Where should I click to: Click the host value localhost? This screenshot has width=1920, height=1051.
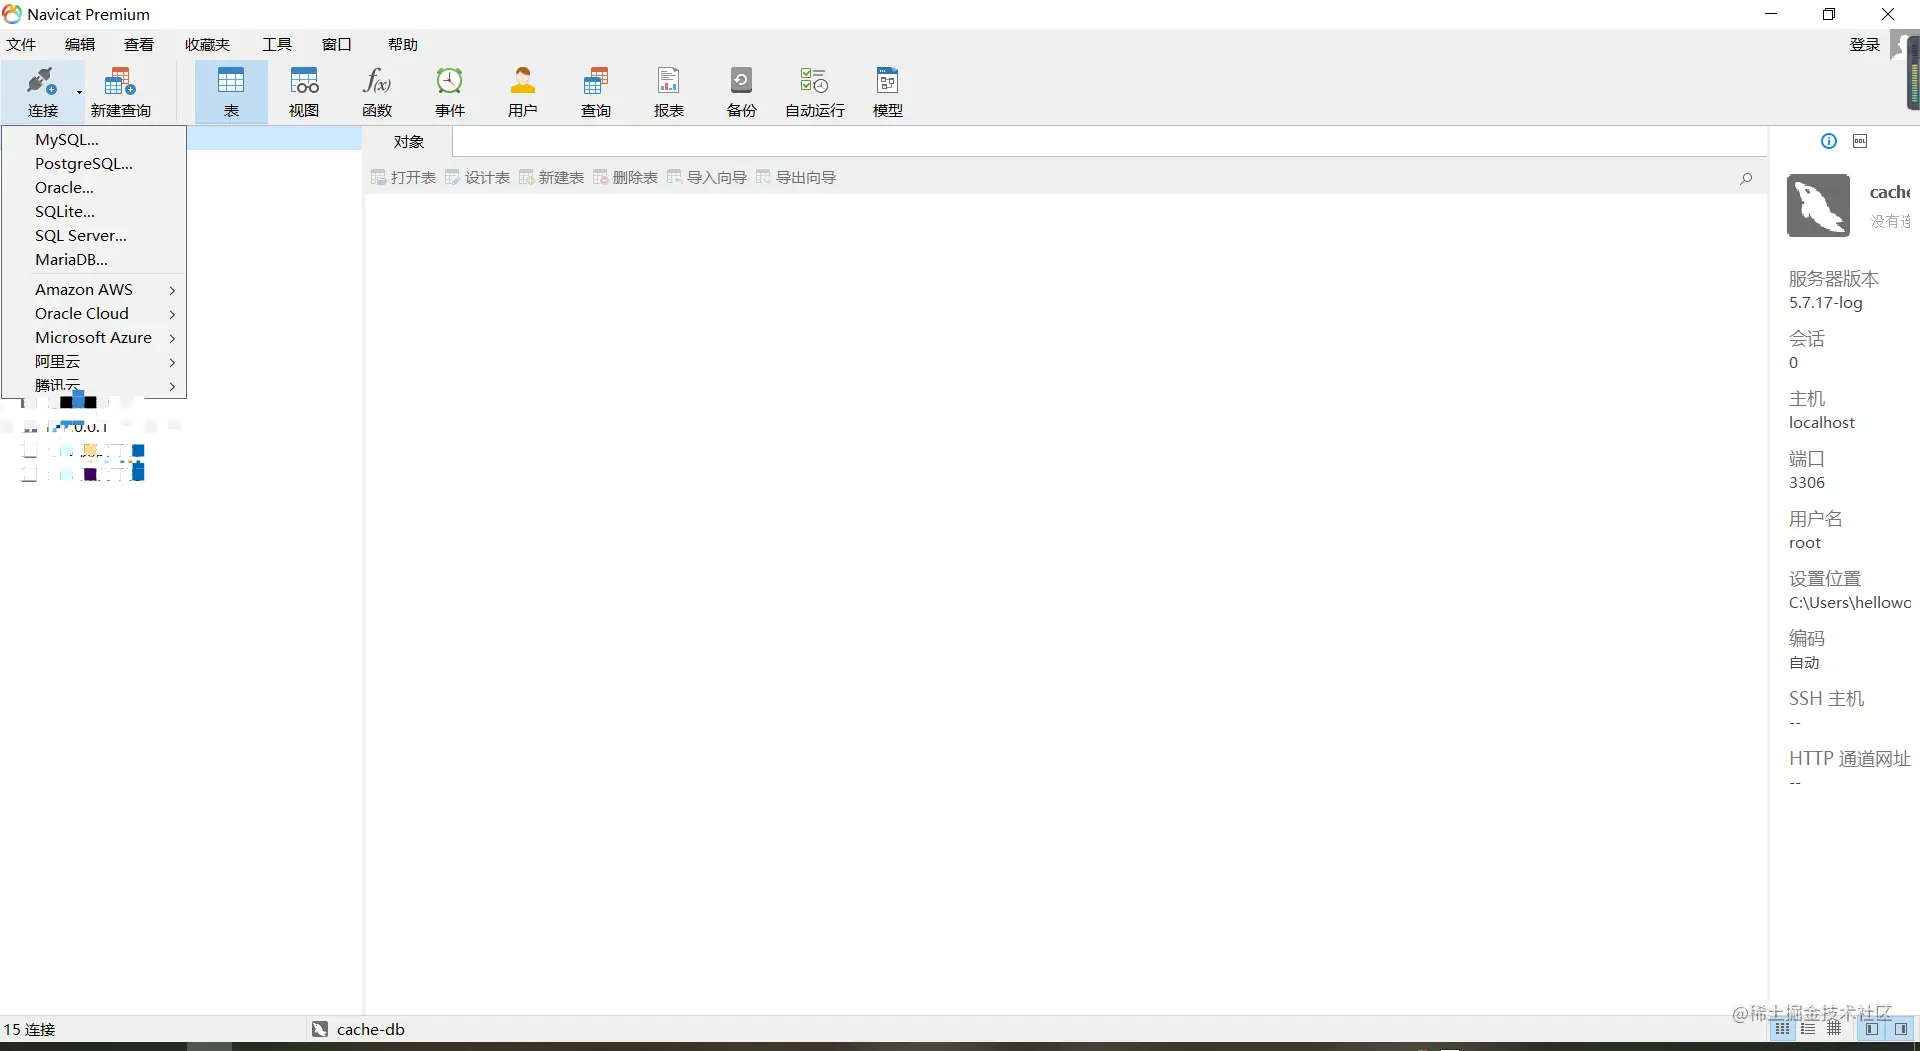pyautogui.click(x=1822, y=423)
